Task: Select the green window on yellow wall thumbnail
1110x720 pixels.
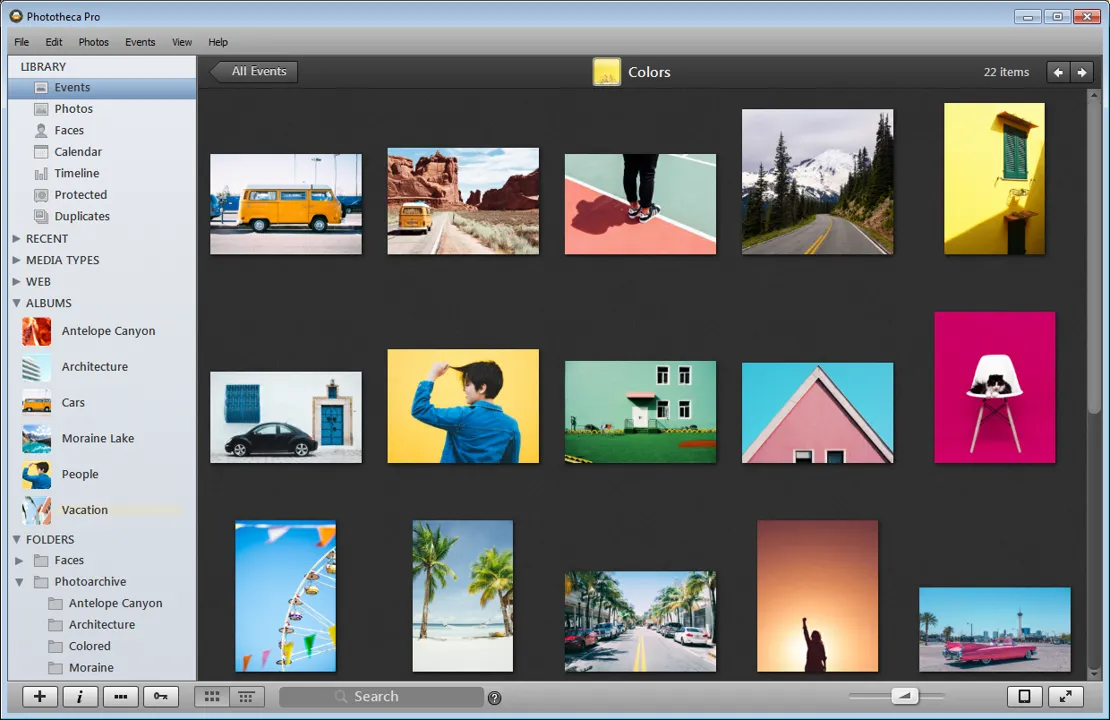Action: (x=995, y=178)
